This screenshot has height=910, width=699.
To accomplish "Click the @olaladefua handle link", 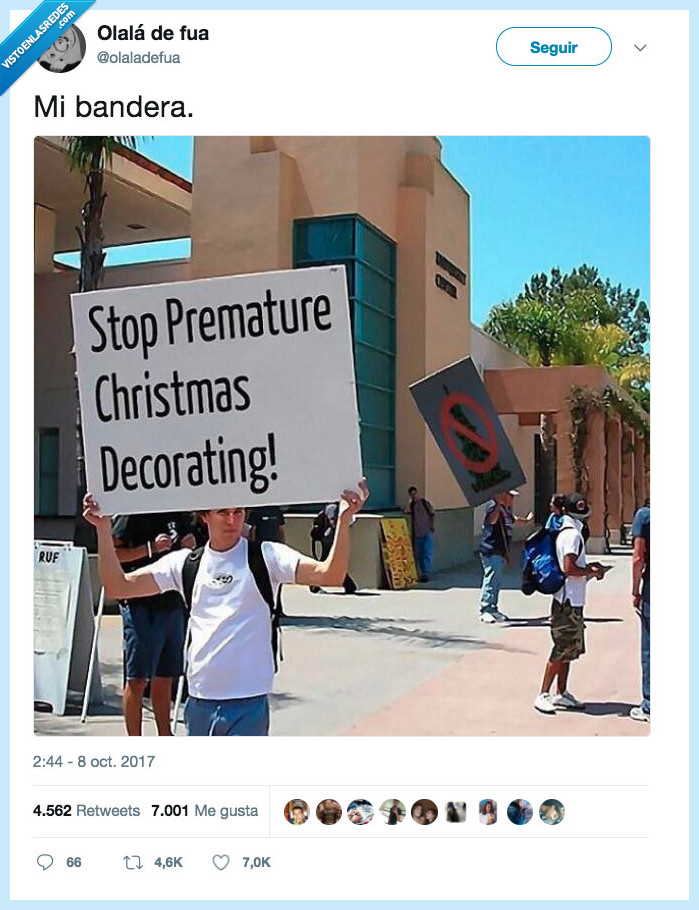I will (138, 57).
